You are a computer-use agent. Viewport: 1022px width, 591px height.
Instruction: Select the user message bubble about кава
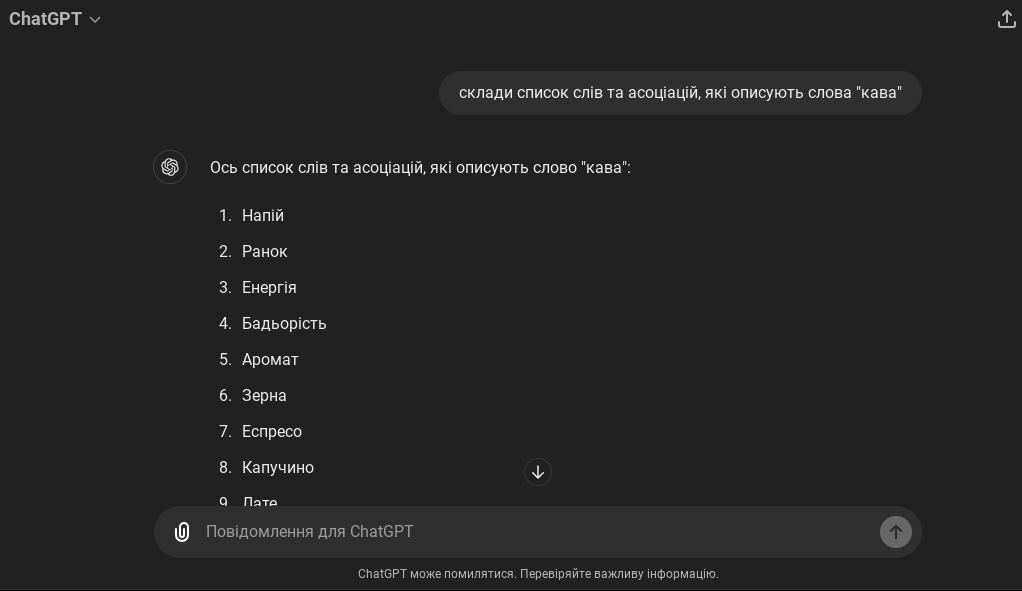pos(680,92)
